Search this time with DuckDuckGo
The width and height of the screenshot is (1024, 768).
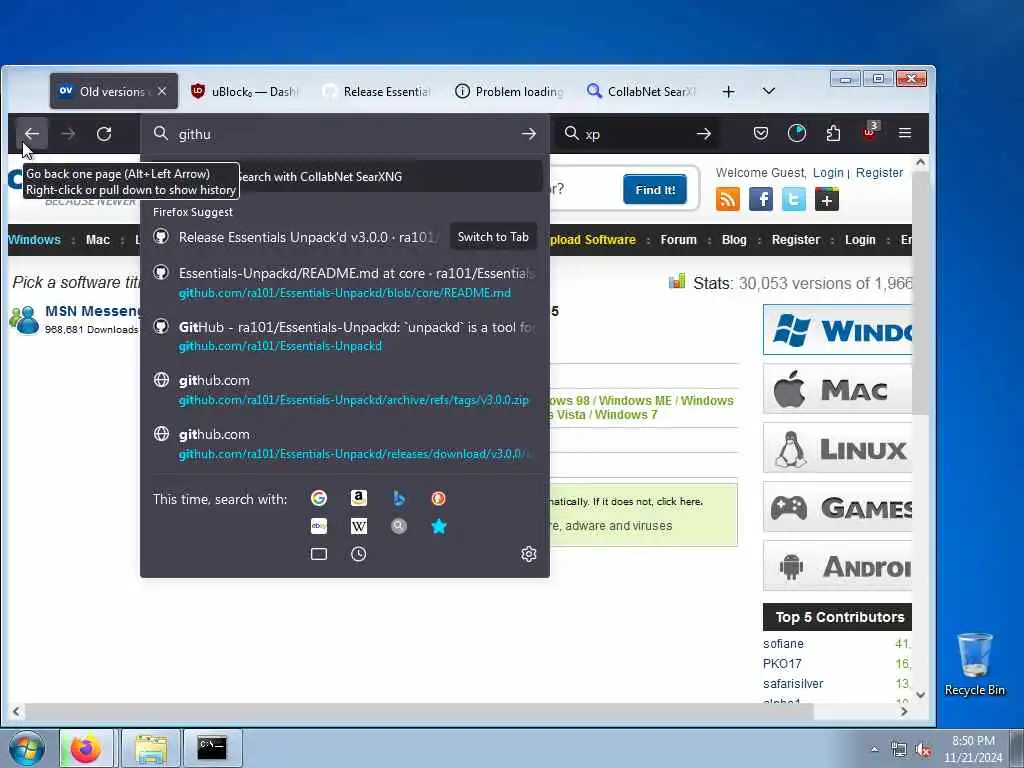click(438, 498)
